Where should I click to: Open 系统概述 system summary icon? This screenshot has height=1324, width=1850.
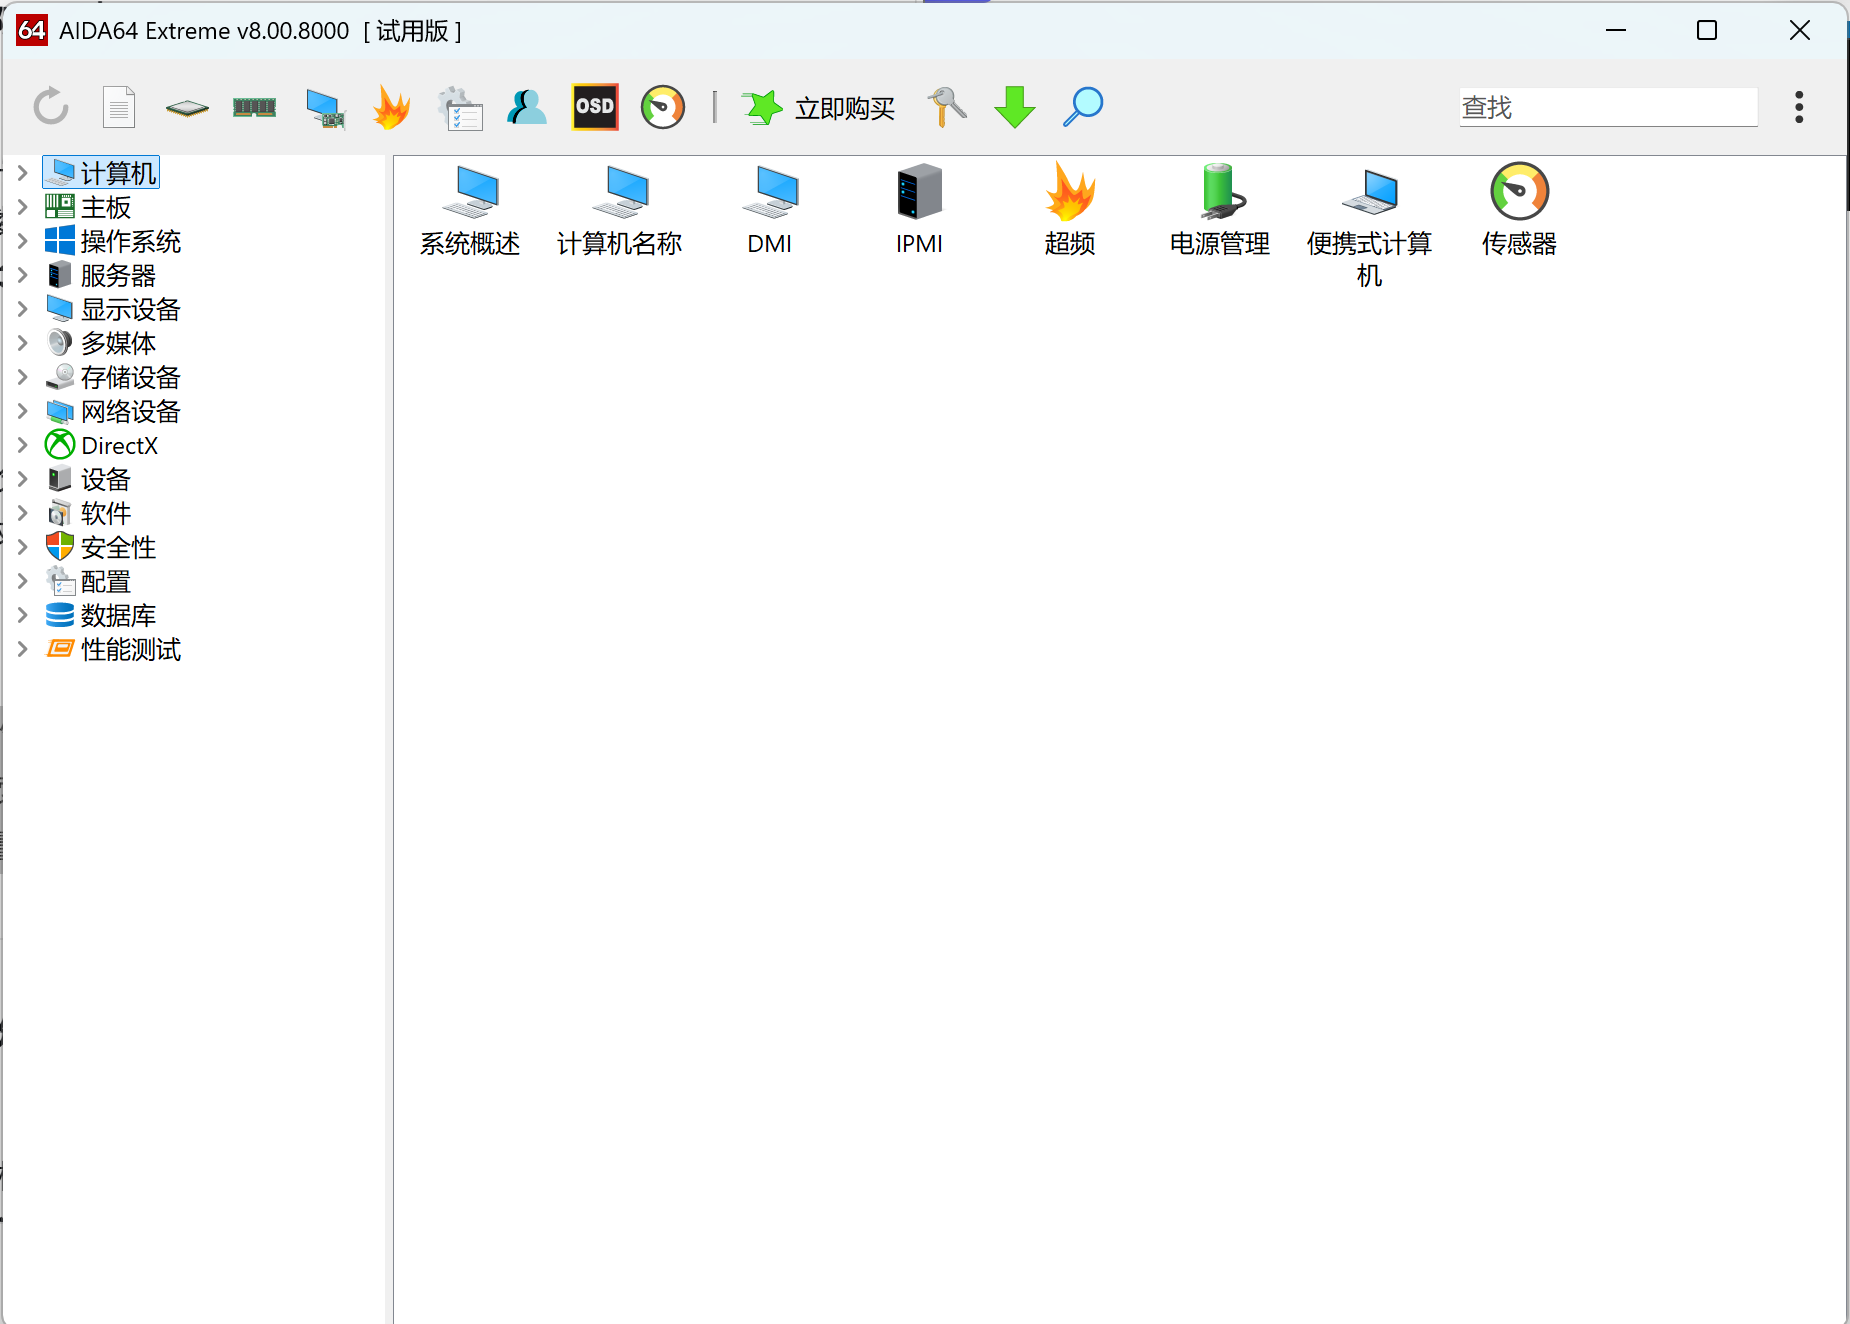tap(470, 211)
